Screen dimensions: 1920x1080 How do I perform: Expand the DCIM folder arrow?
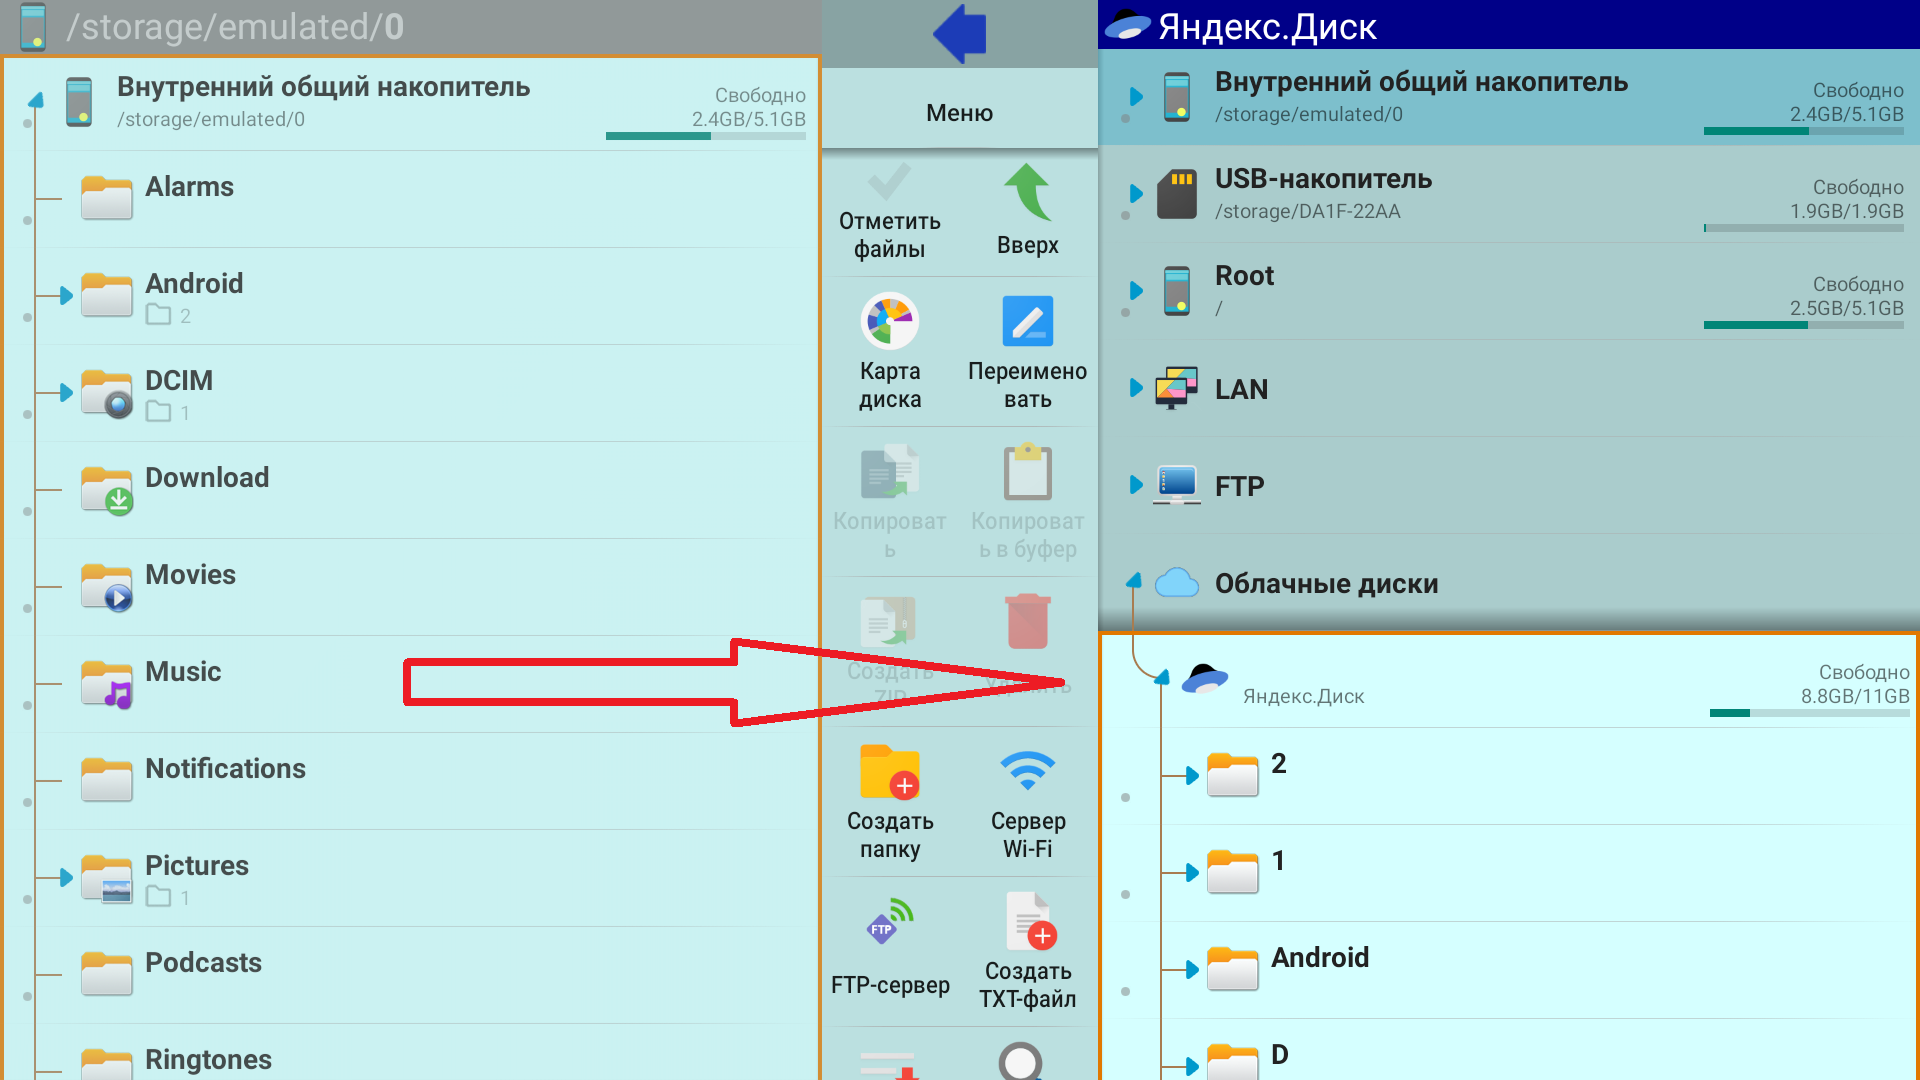[66, 393]
